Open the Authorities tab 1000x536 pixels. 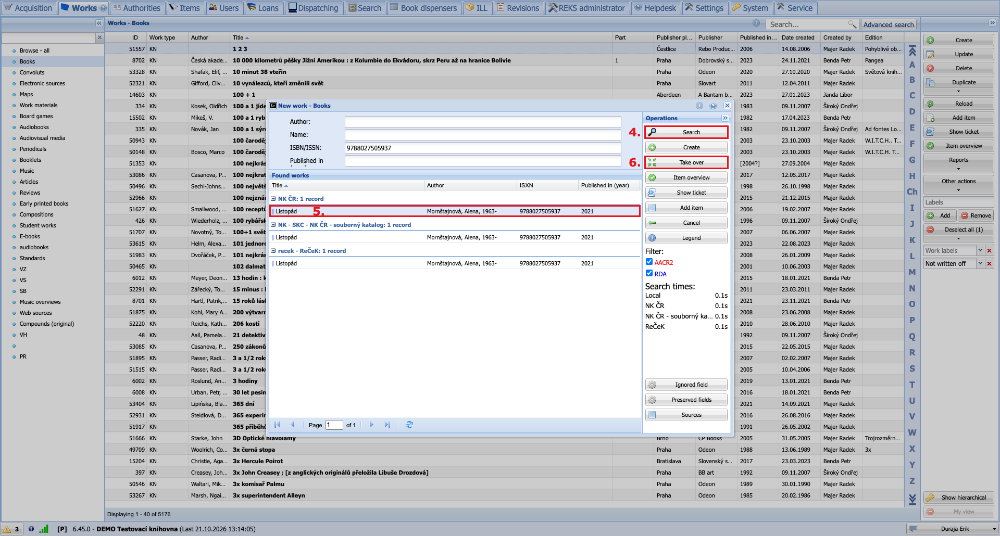[136, 8]
